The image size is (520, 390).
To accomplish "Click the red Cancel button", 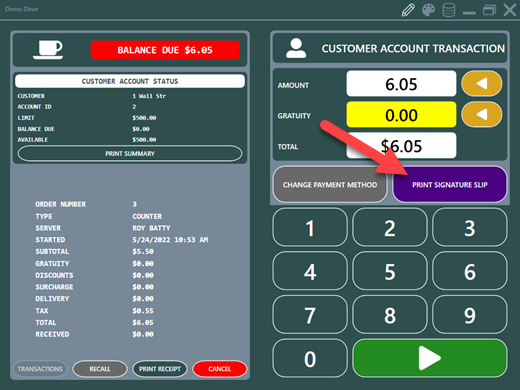I will (220, 369).
